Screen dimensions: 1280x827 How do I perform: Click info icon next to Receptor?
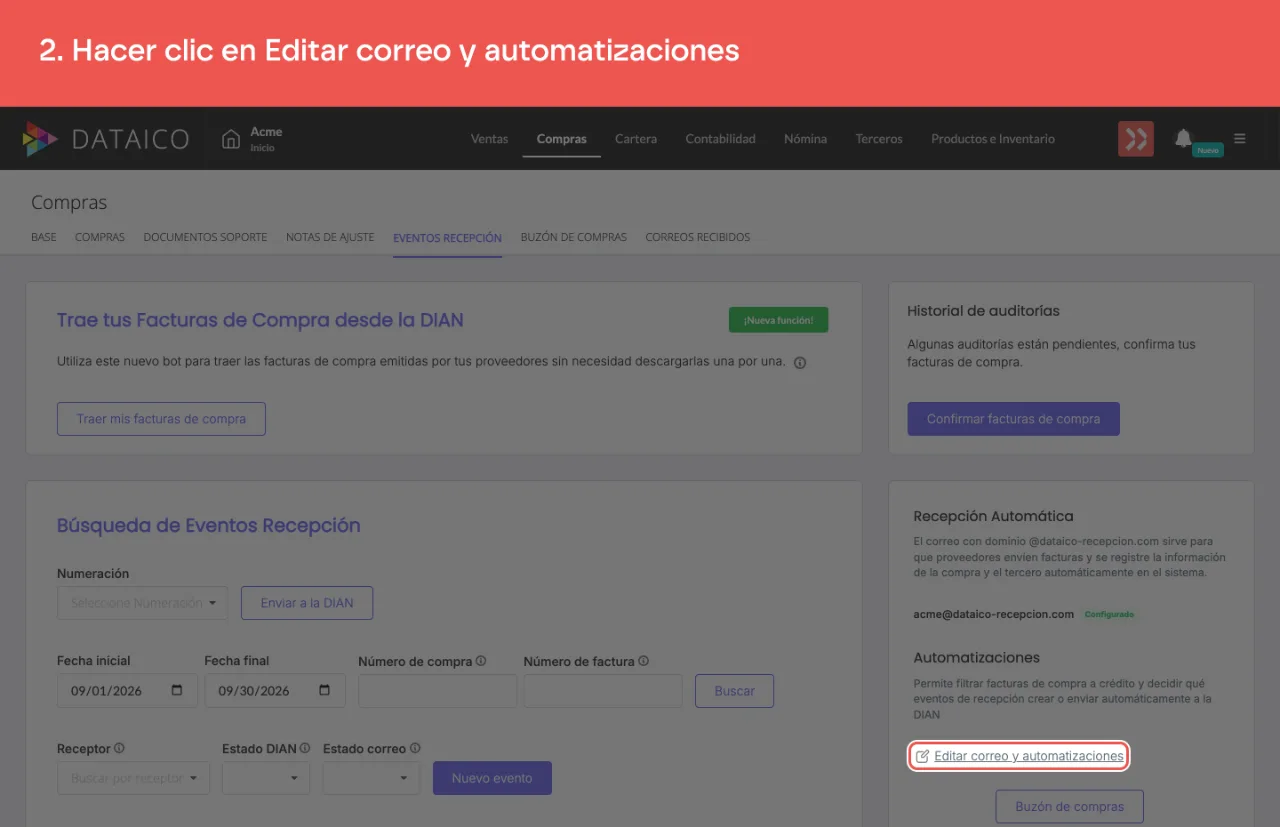coord(119,748)
